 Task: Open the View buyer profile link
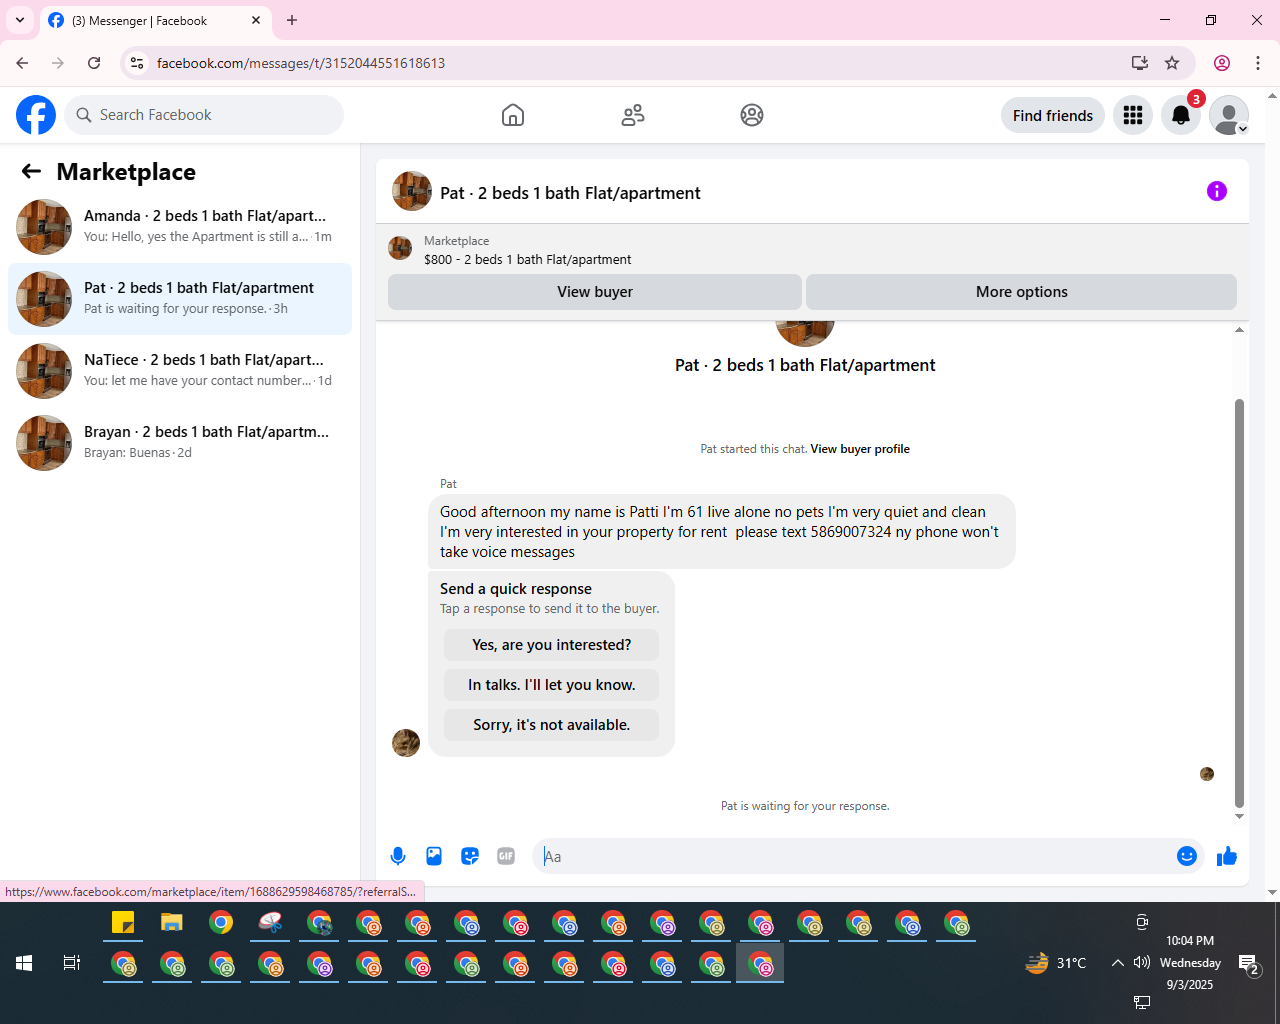tap(860, 449)
